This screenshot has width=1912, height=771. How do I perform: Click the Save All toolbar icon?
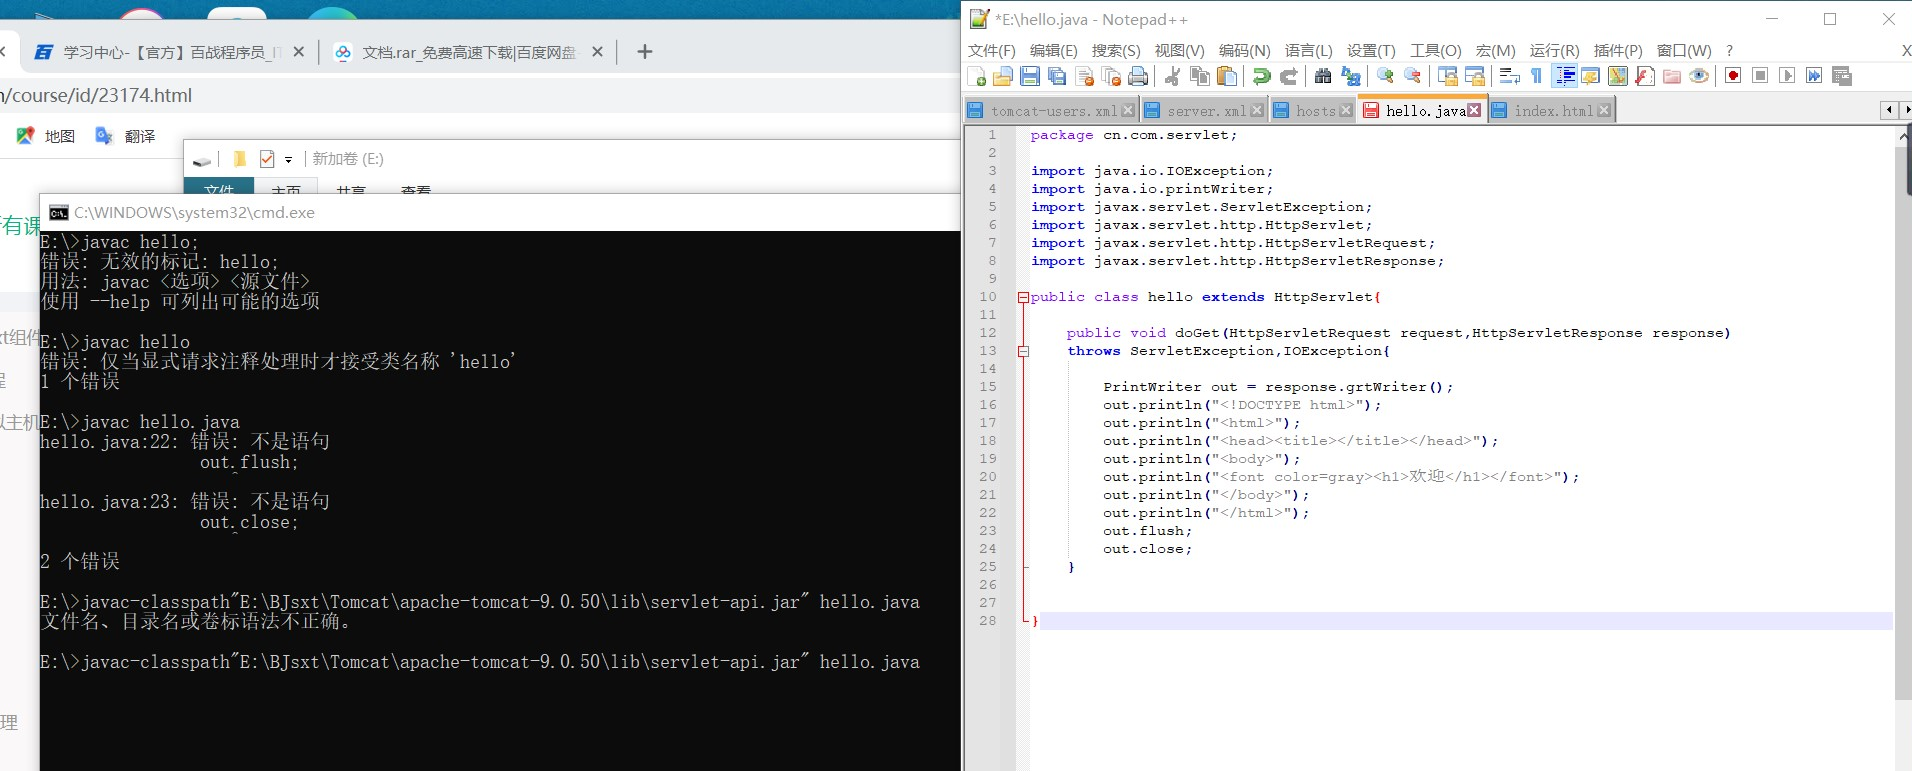pos(1057,76)
